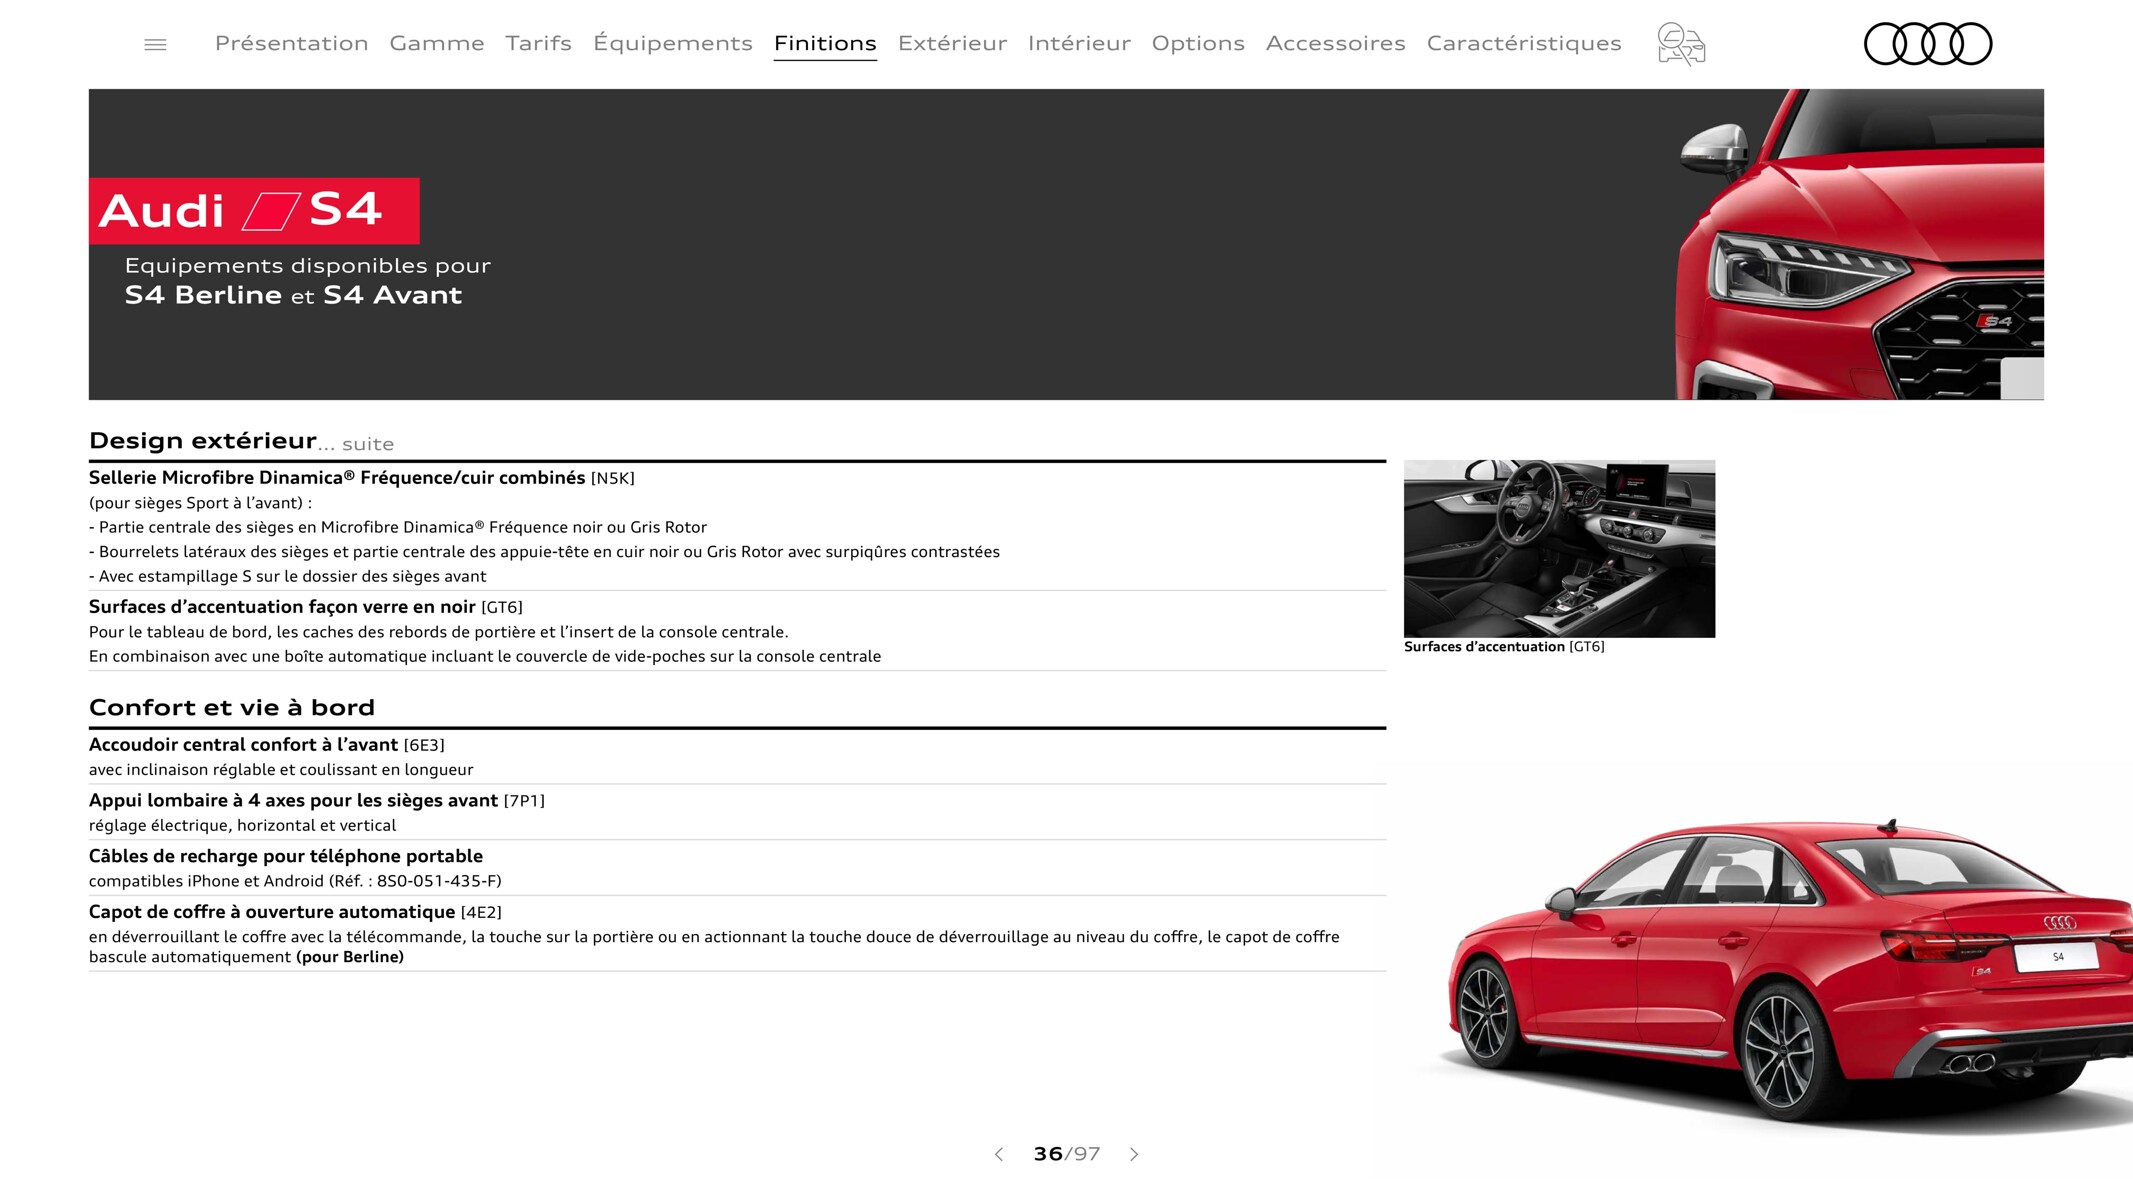Click the 'Confort et vie à bord' heading

tap(232, 707)
